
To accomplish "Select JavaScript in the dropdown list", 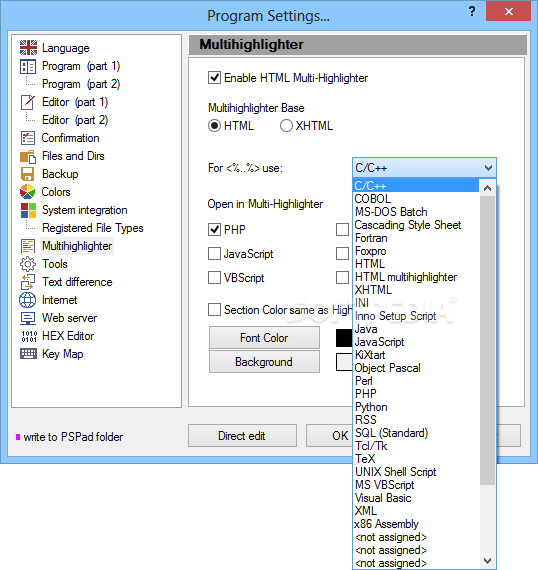I will coord(416,342).
